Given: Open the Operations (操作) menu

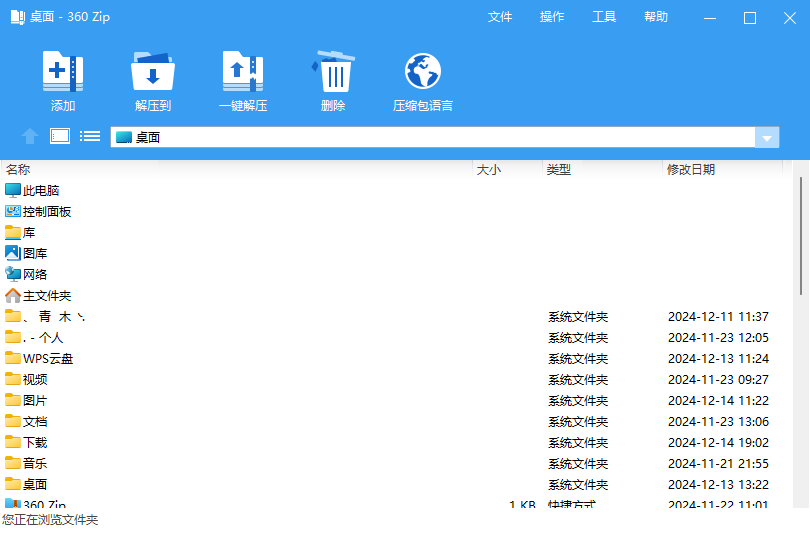Looking at the screenshot, I should click(552, 17).
